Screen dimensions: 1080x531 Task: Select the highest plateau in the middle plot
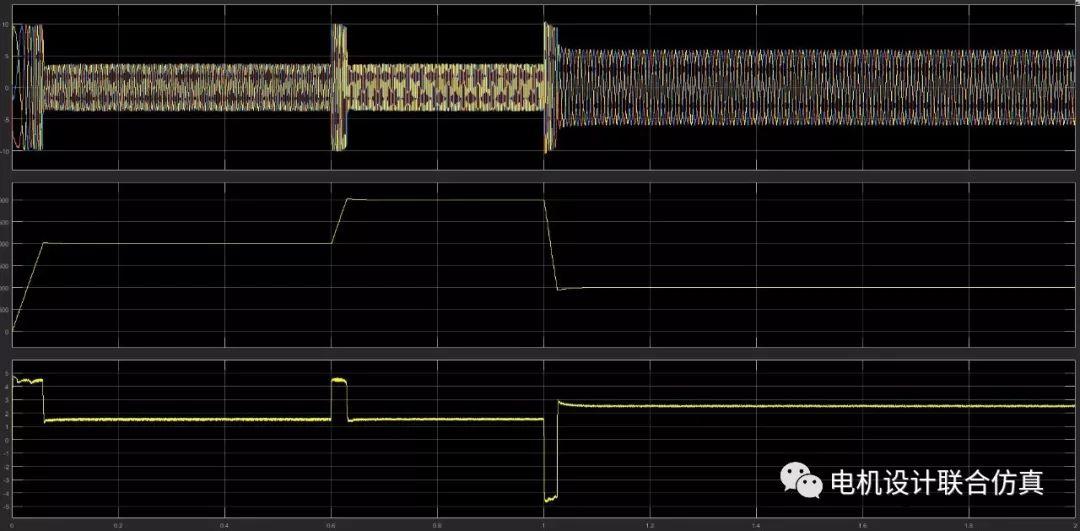coord(445,200)
